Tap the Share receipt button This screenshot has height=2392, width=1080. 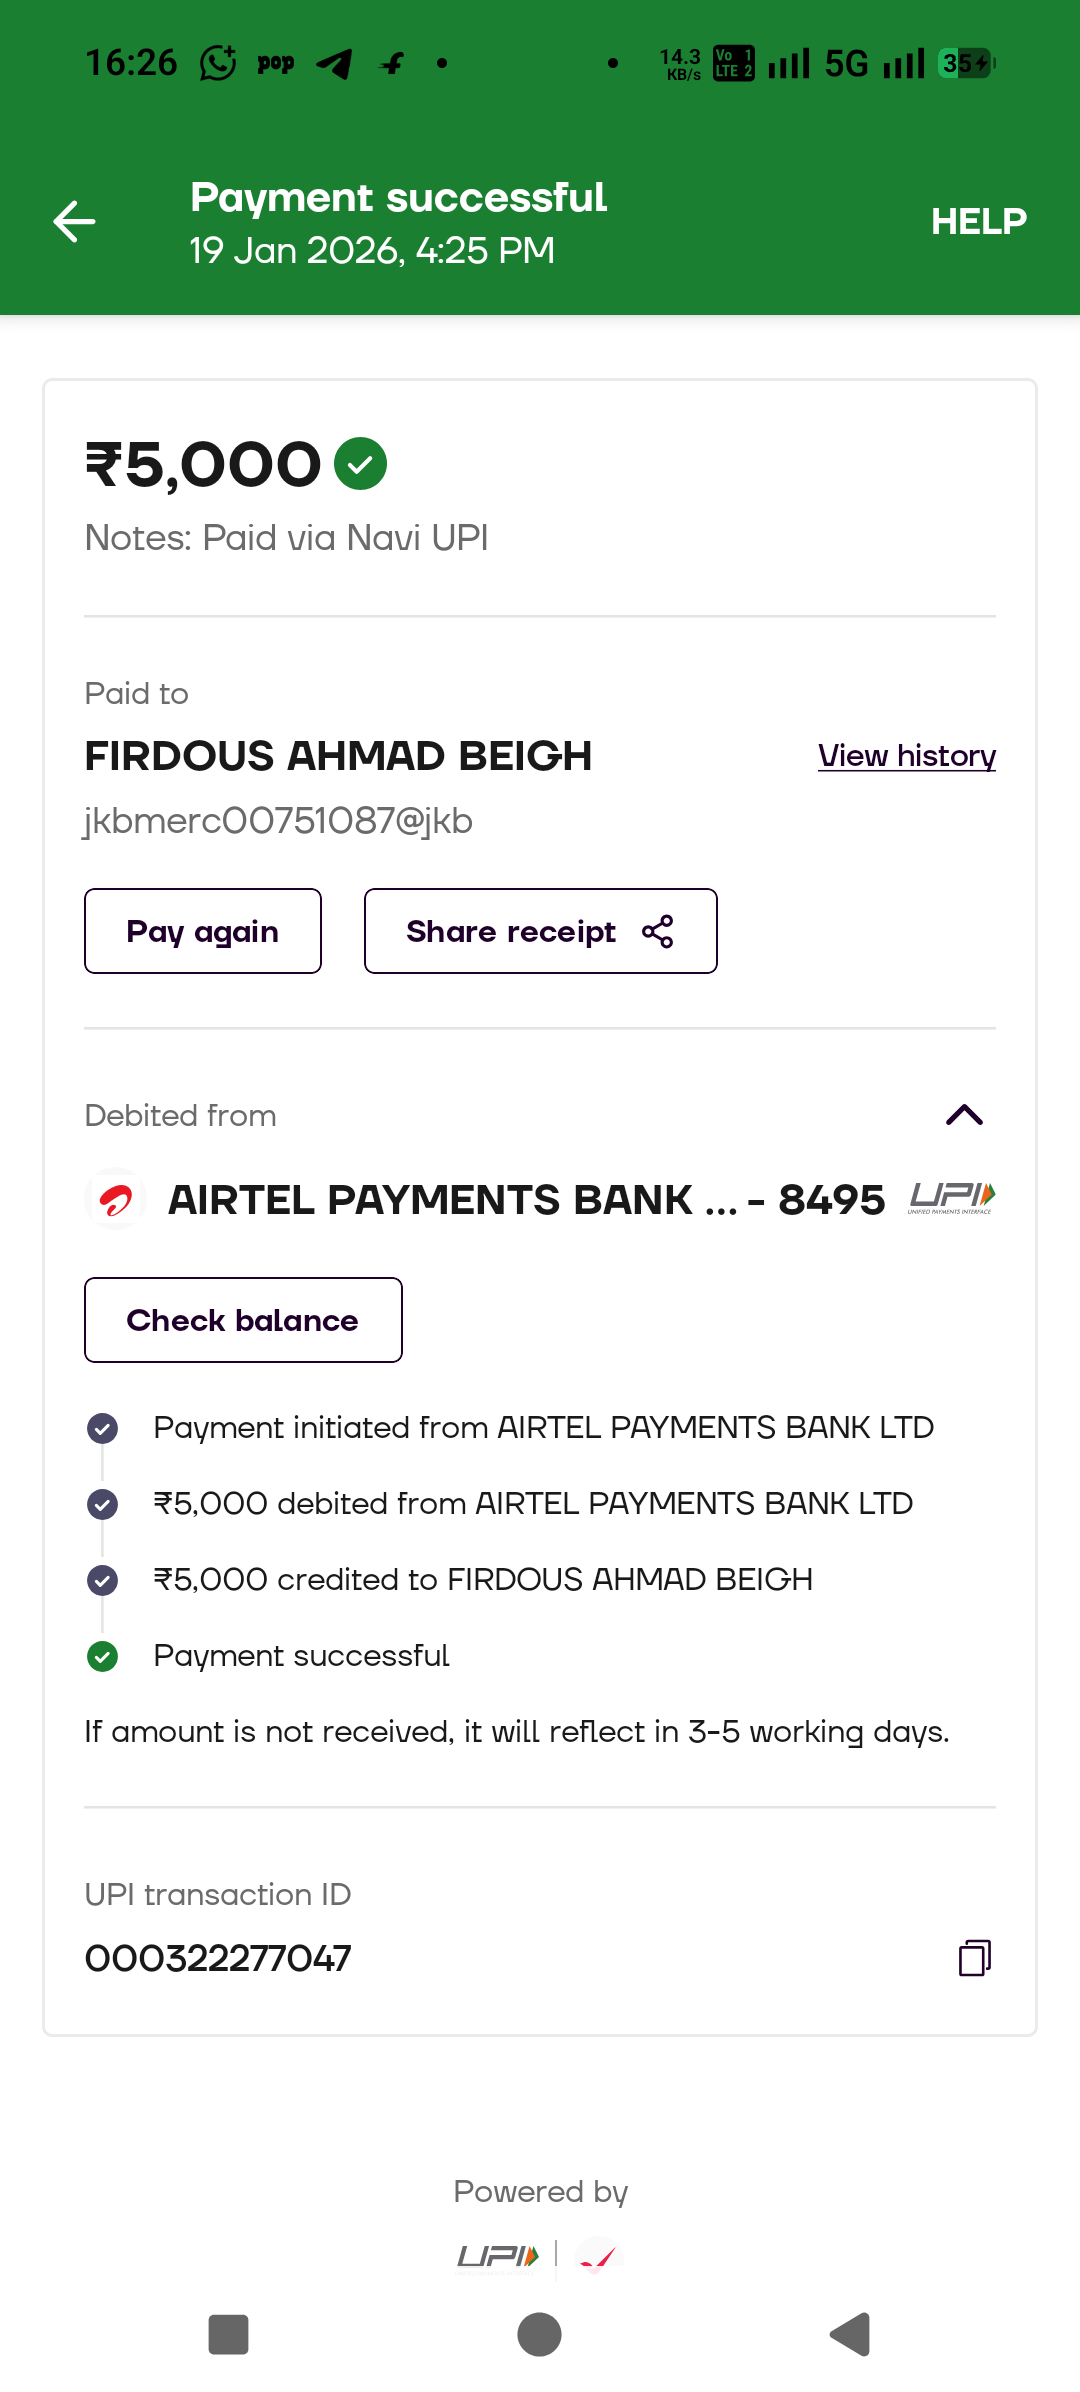click(x=540, y=931)
